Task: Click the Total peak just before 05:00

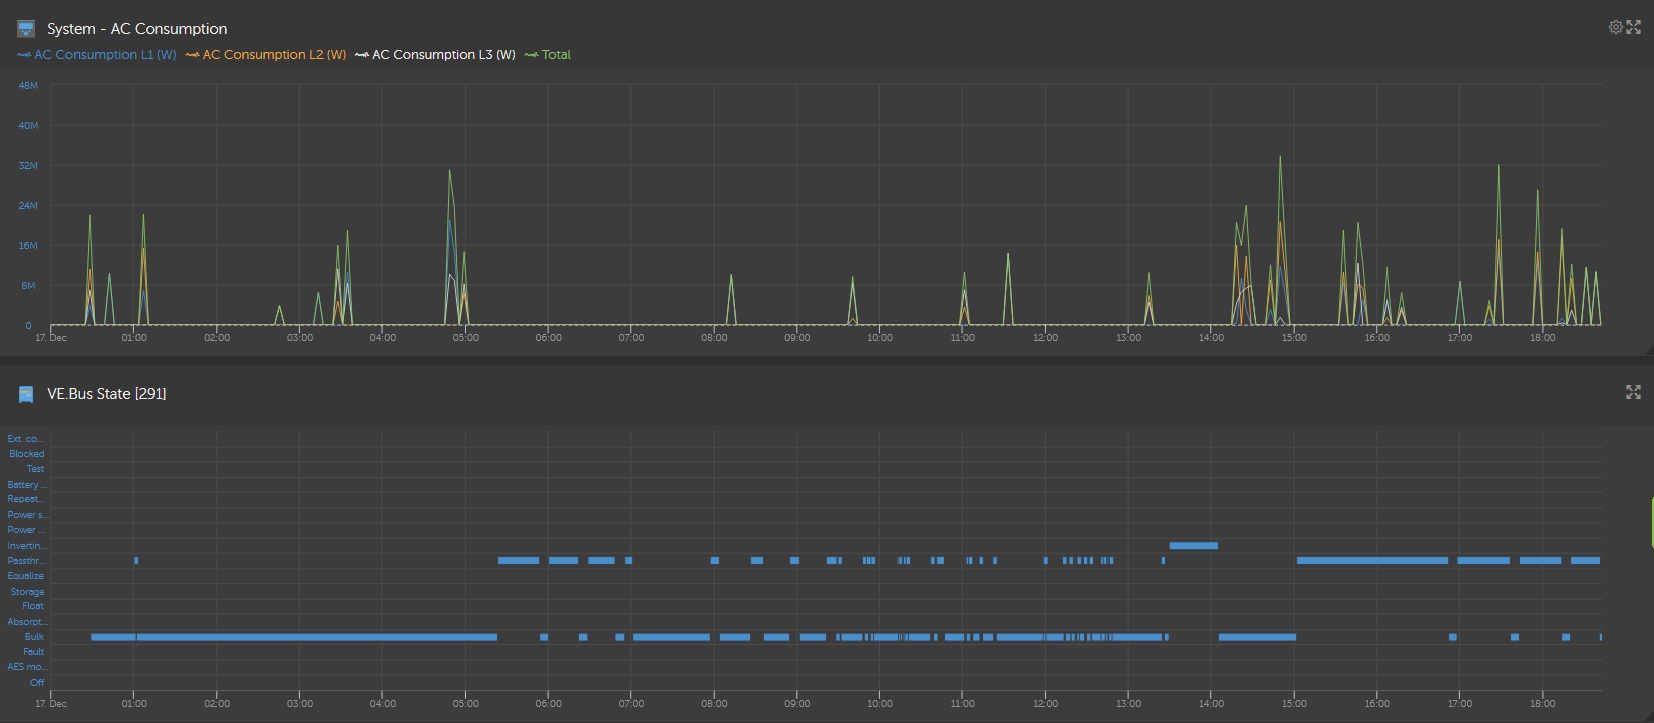Action: click(x=450, y=171)
